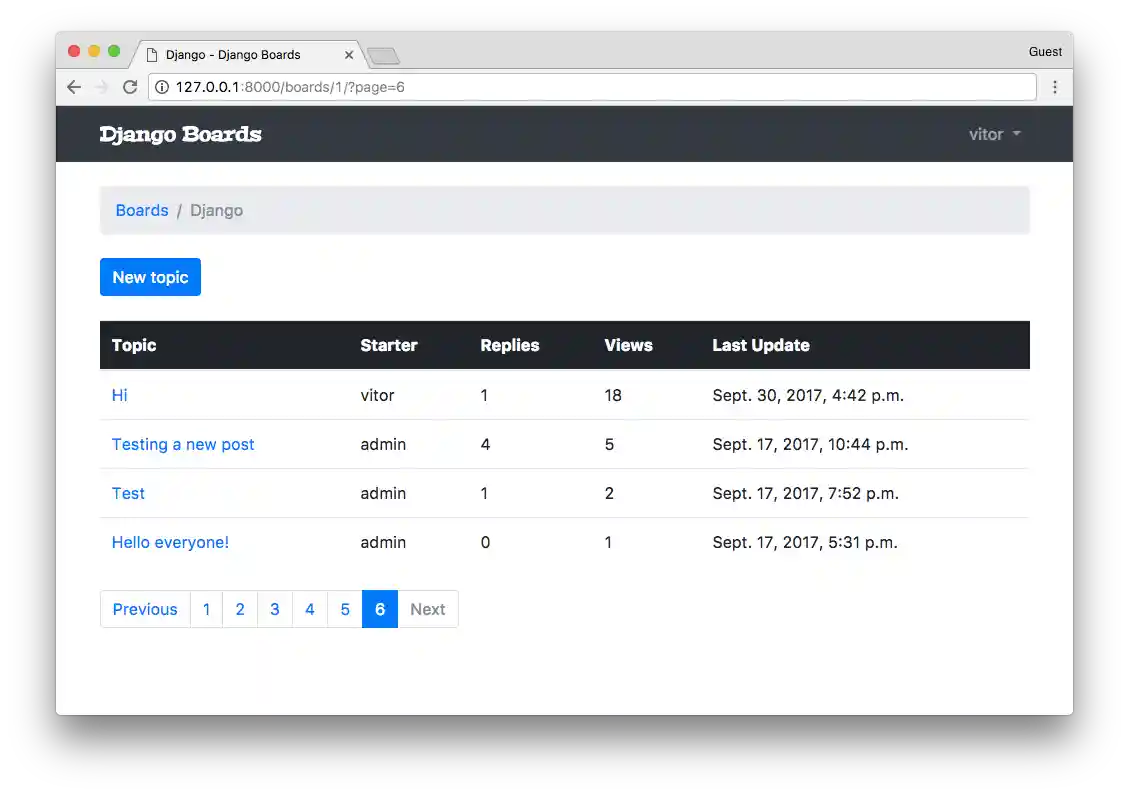Click the Guest profile label
This screenshot has height=795, width=1129.
coord(1045,52)
